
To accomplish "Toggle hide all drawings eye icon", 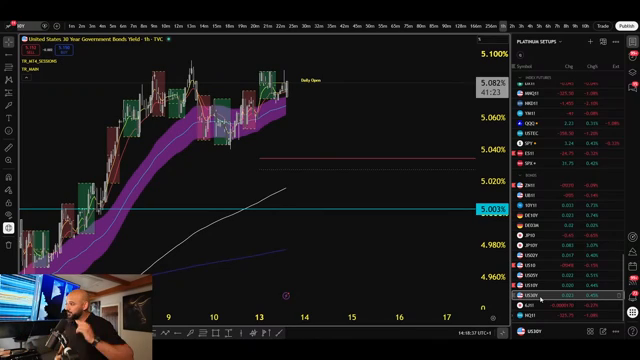I will pyautogui.click(x=9, y=215).
